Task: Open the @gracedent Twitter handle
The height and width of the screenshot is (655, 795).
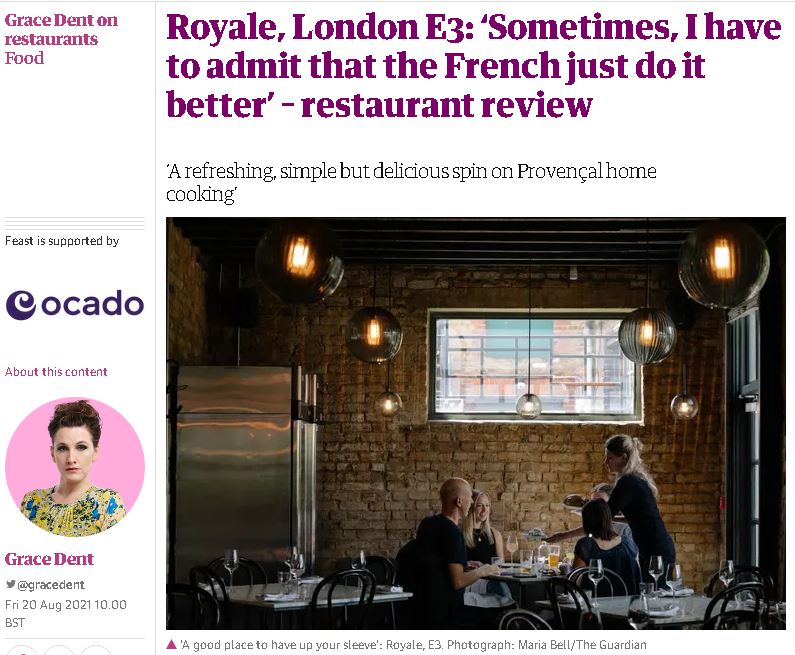Action: pos(51,585)
